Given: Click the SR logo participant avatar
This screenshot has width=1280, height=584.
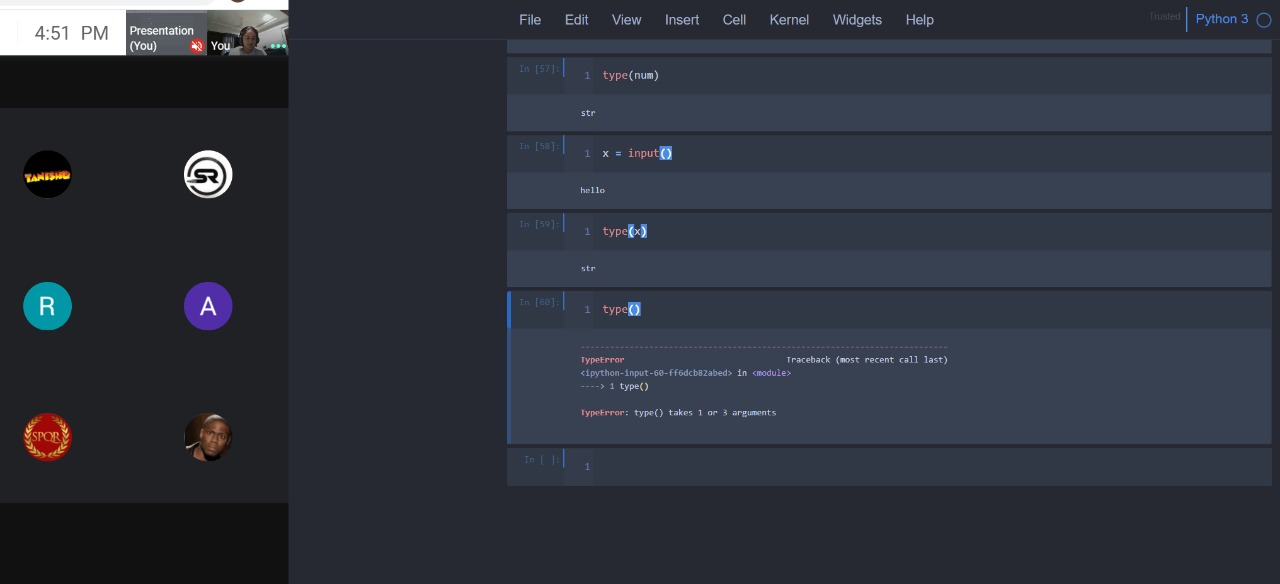Looking at the screenshot, I should (x=208, y=175).
